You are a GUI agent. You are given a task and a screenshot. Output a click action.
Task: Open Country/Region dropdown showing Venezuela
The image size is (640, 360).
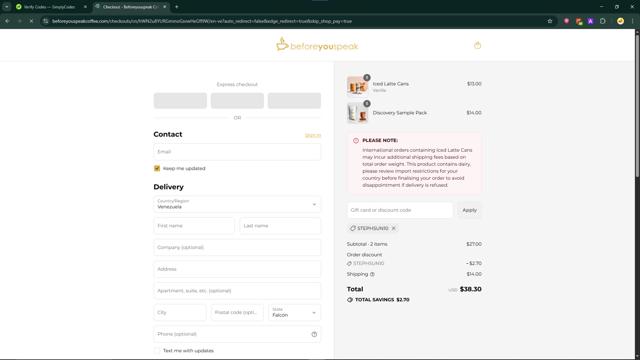pyautogui.click(x=237, y=204)
